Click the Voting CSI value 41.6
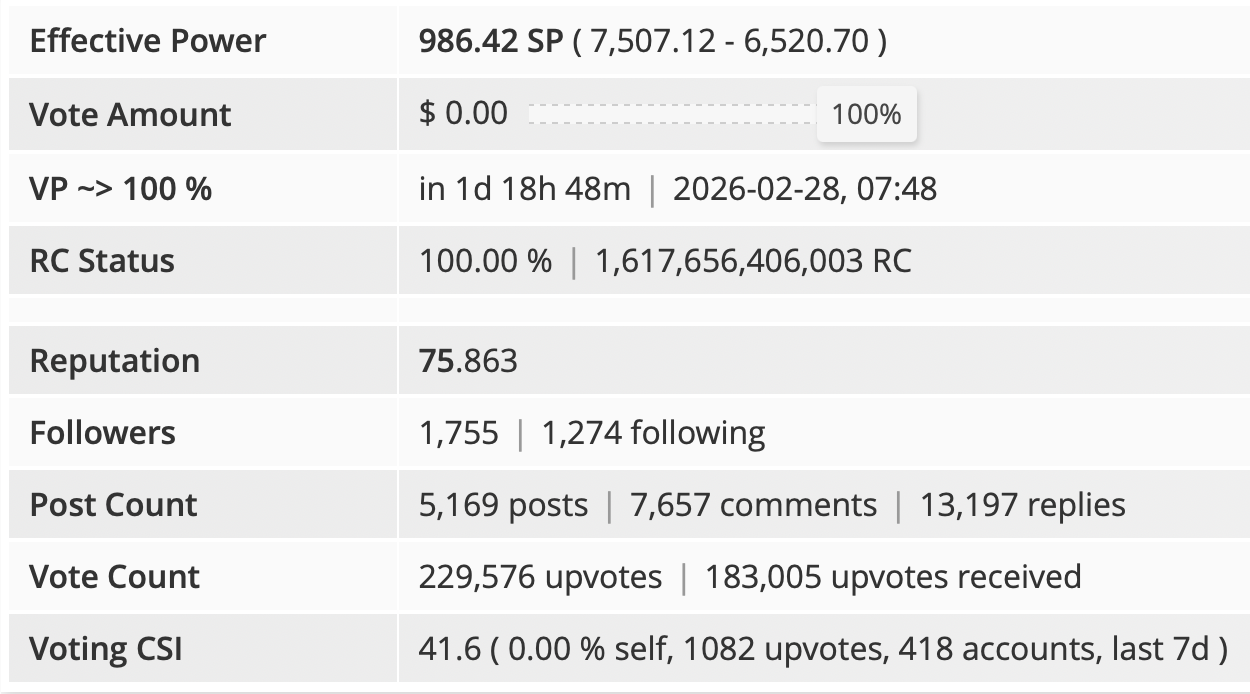The height and width of the screenshot is (694, 1250). pyautogui.click(x=449, y=649)
